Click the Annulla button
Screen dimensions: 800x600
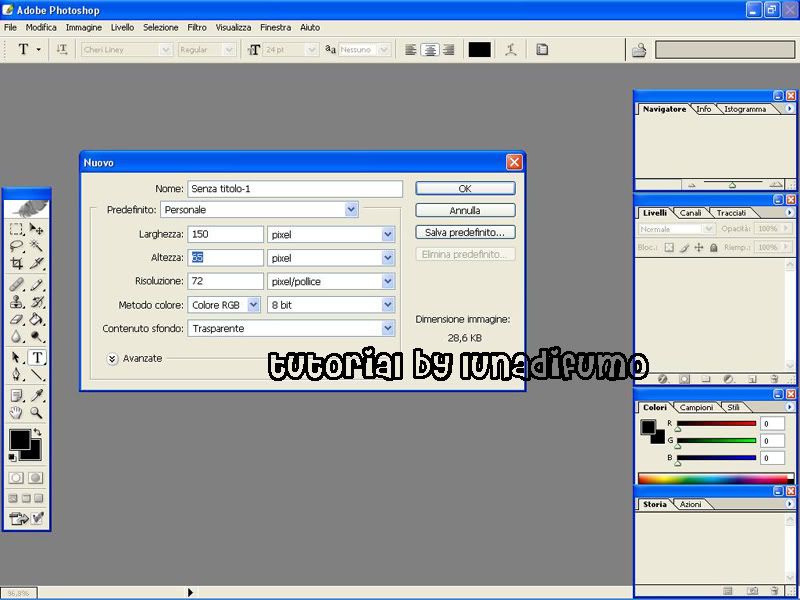(x=465, y=210)
